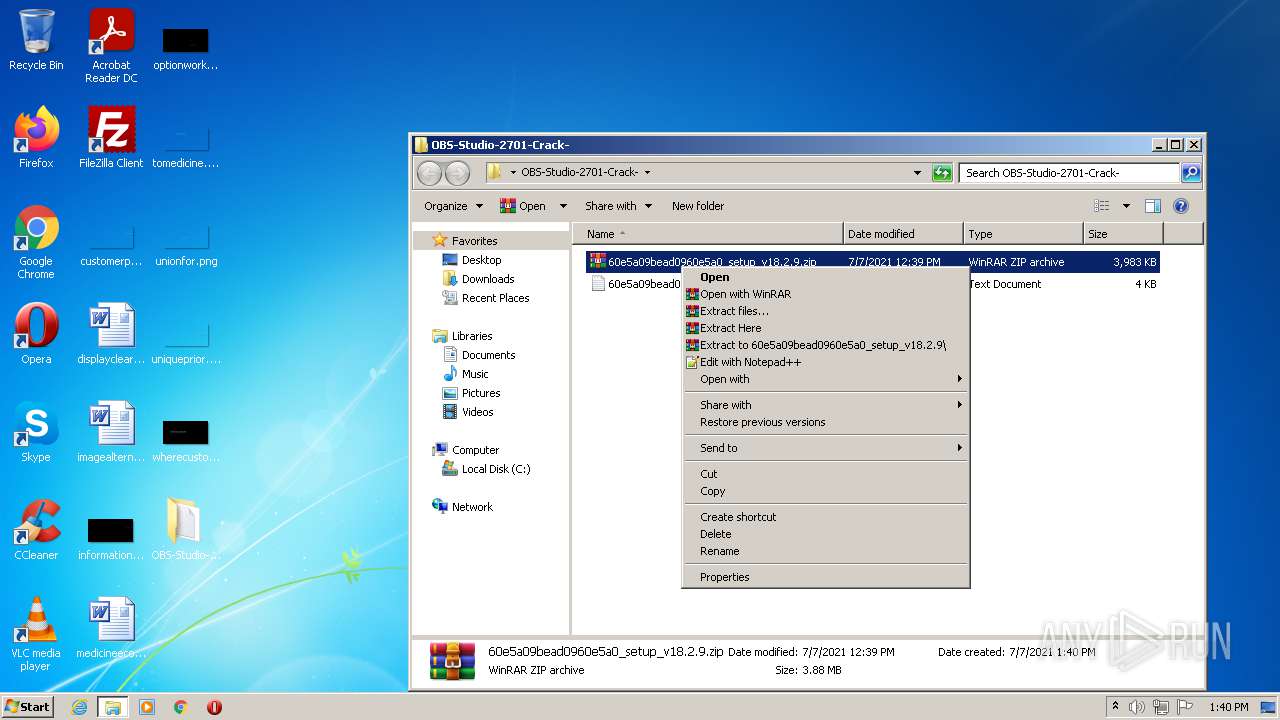Screen dimensions: 1280x720
Task: Open the Organize dropdown menu
Action: point(453,206)
